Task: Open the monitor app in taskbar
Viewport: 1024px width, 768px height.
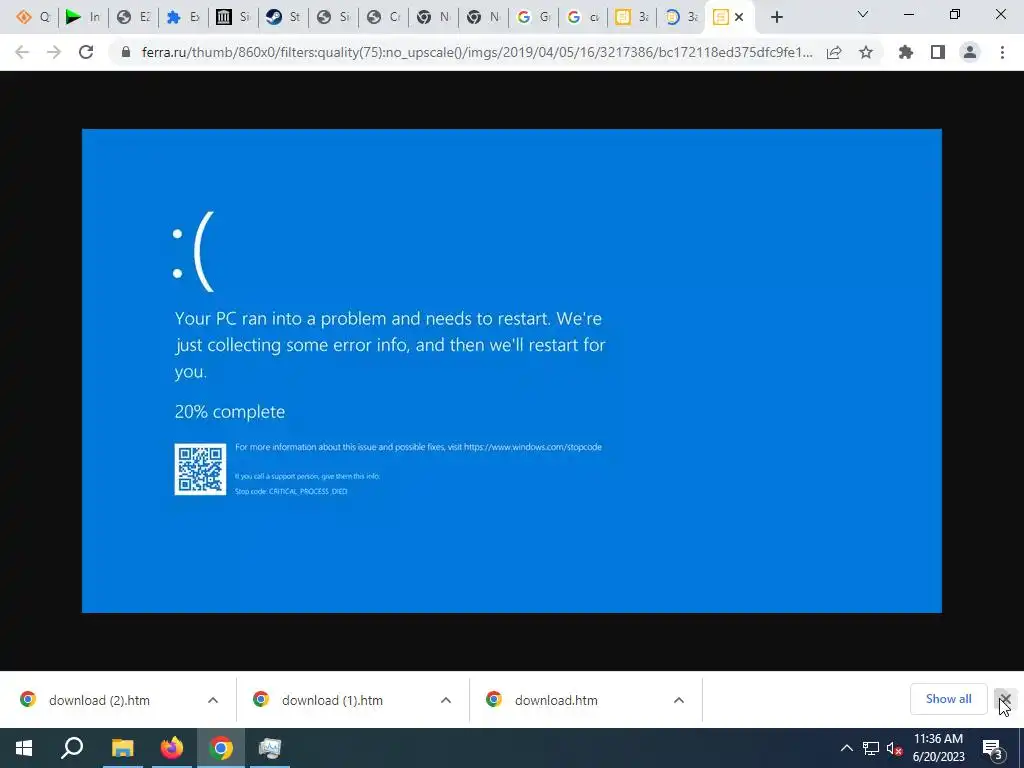Action: click(270, 748)
